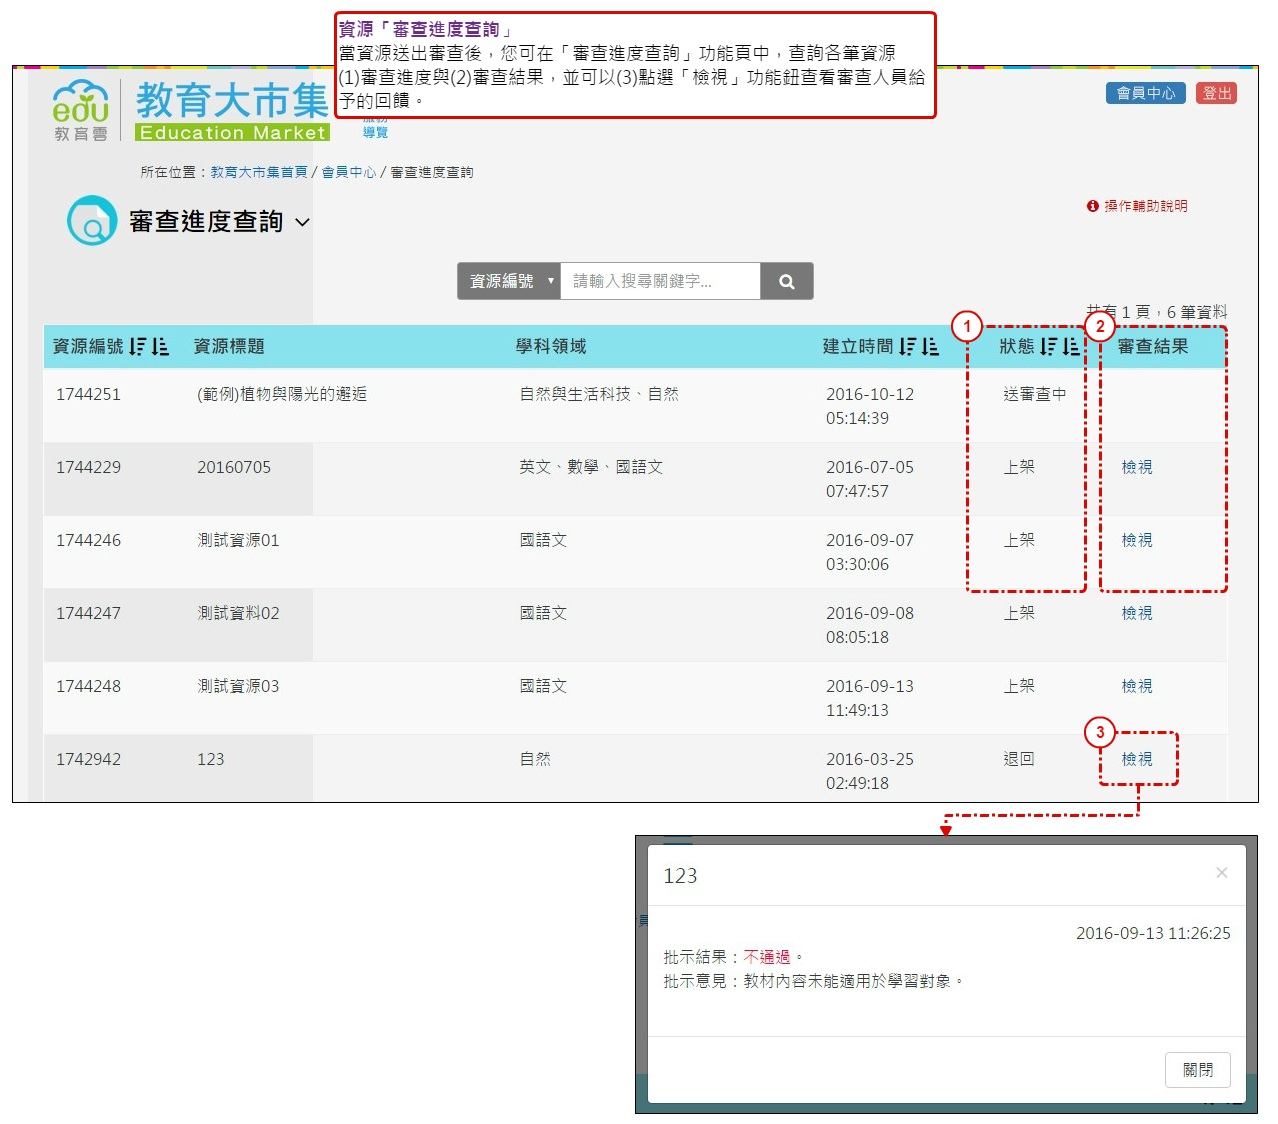Click subject 英文、數學、國語文
The width and height of the screenshot is (1278, 1124).
tap(591, 467)
